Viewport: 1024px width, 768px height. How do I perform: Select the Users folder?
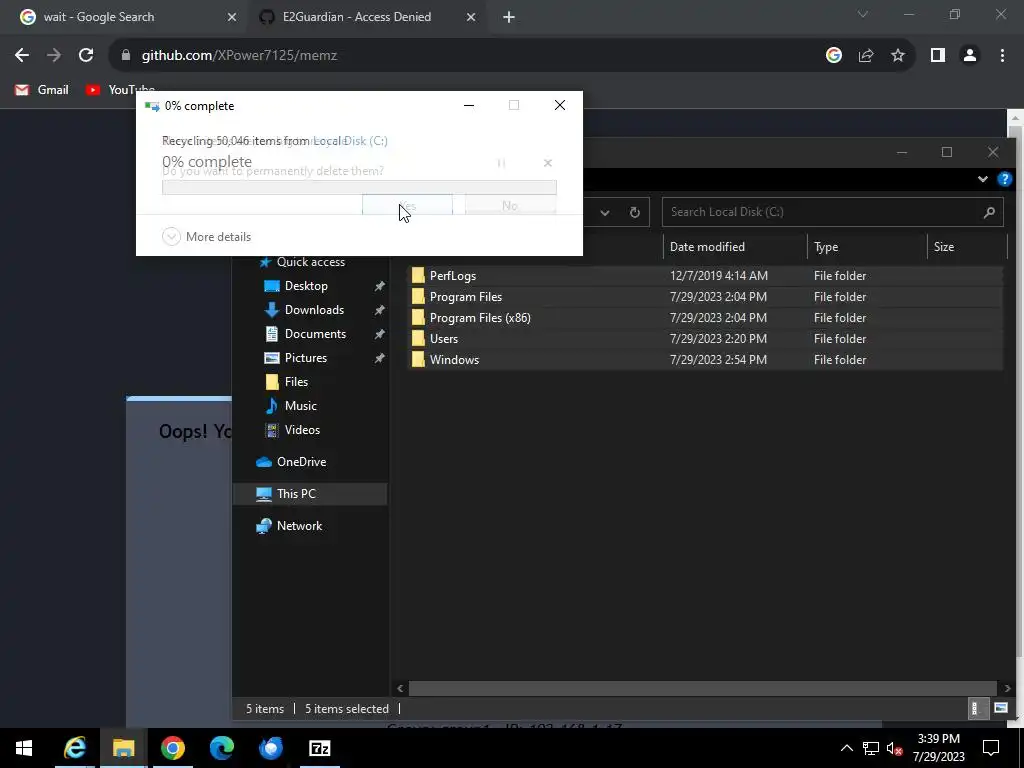705,338
